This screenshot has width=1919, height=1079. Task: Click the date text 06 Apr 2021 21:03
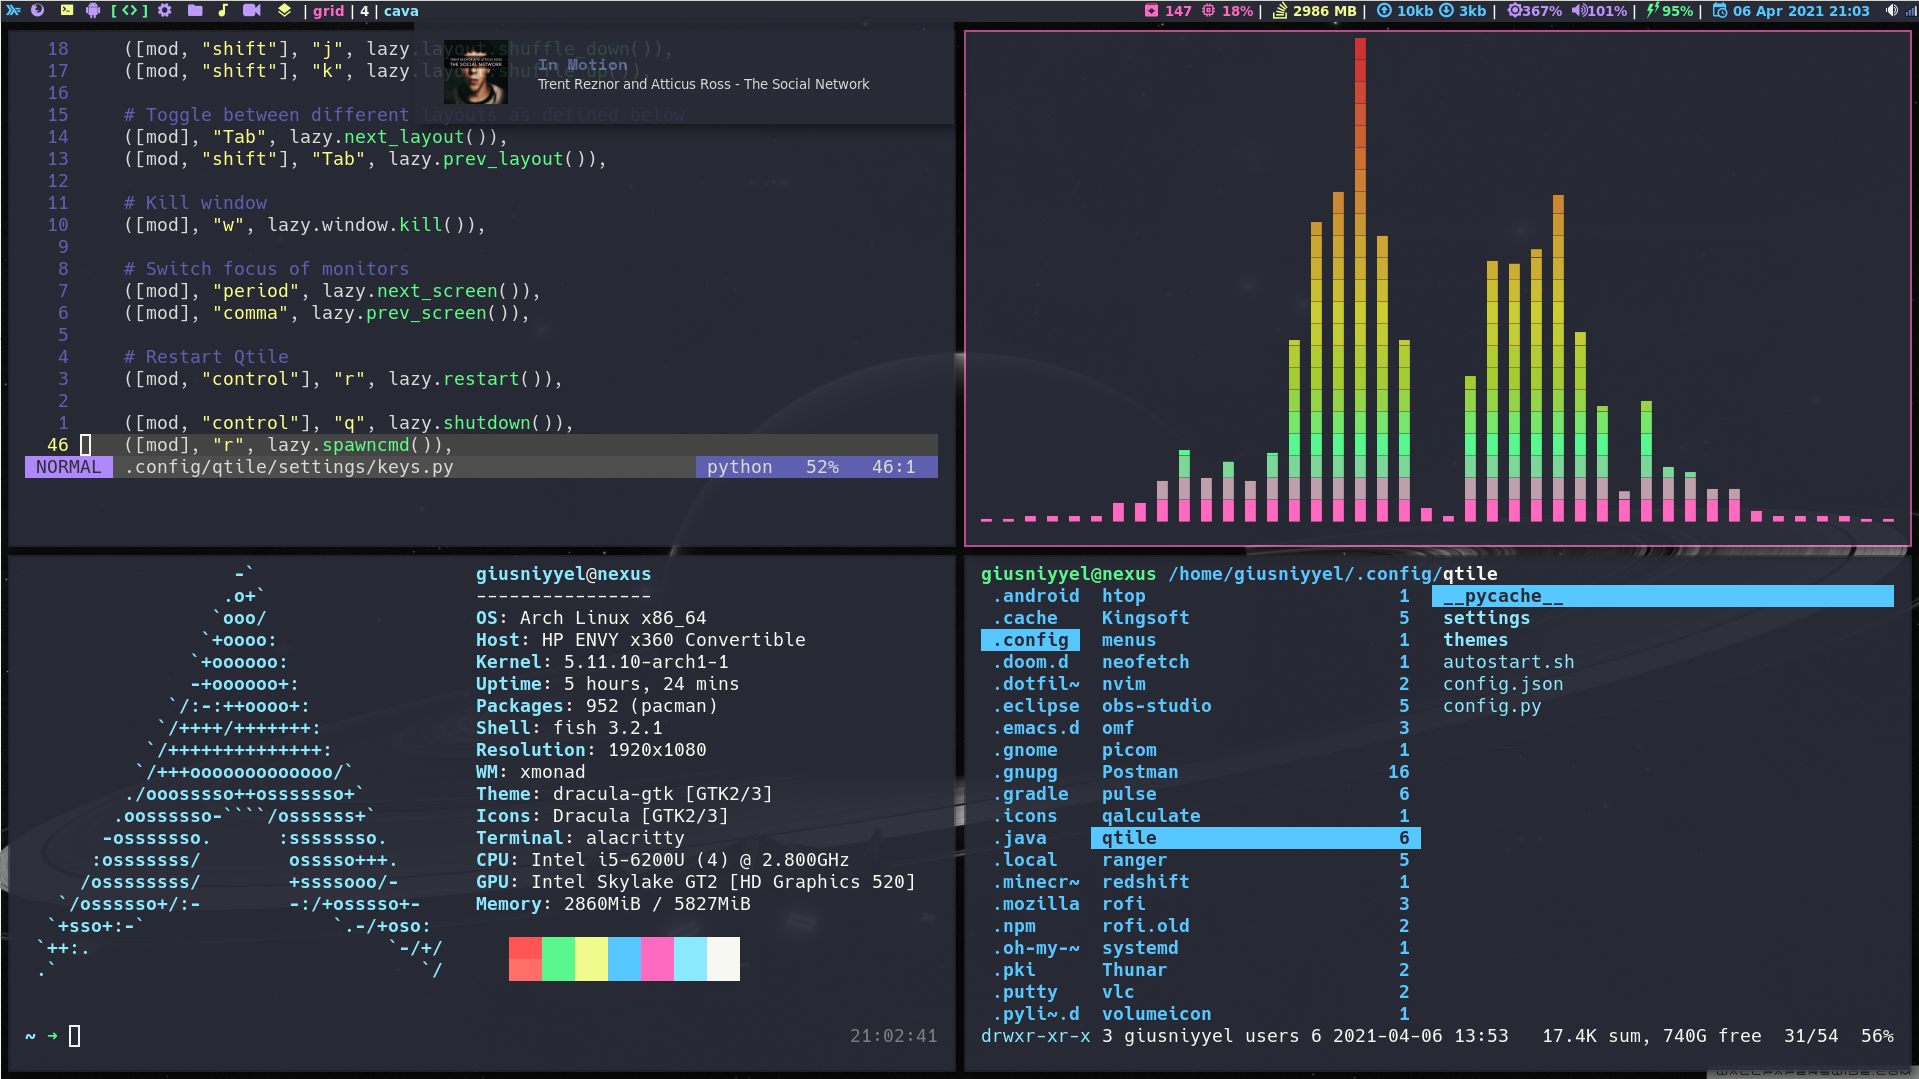pos(1801,11)
